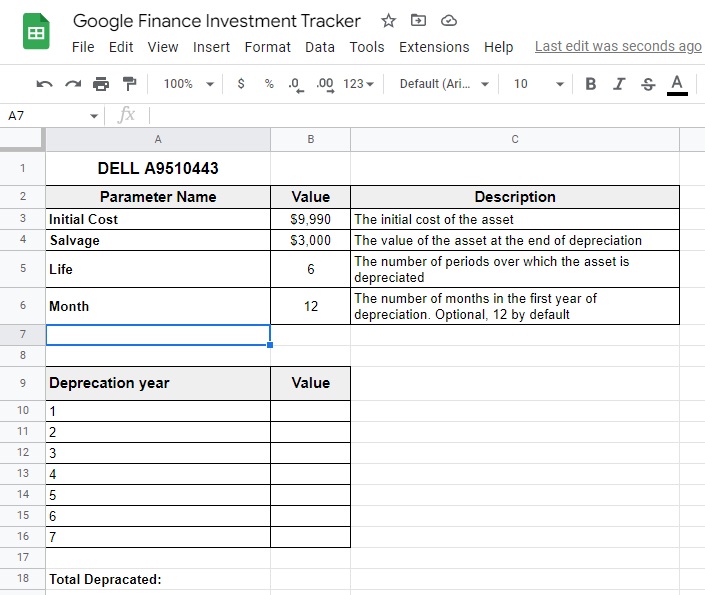Select column B header
The image size is (705, 595).
(310, 139)
